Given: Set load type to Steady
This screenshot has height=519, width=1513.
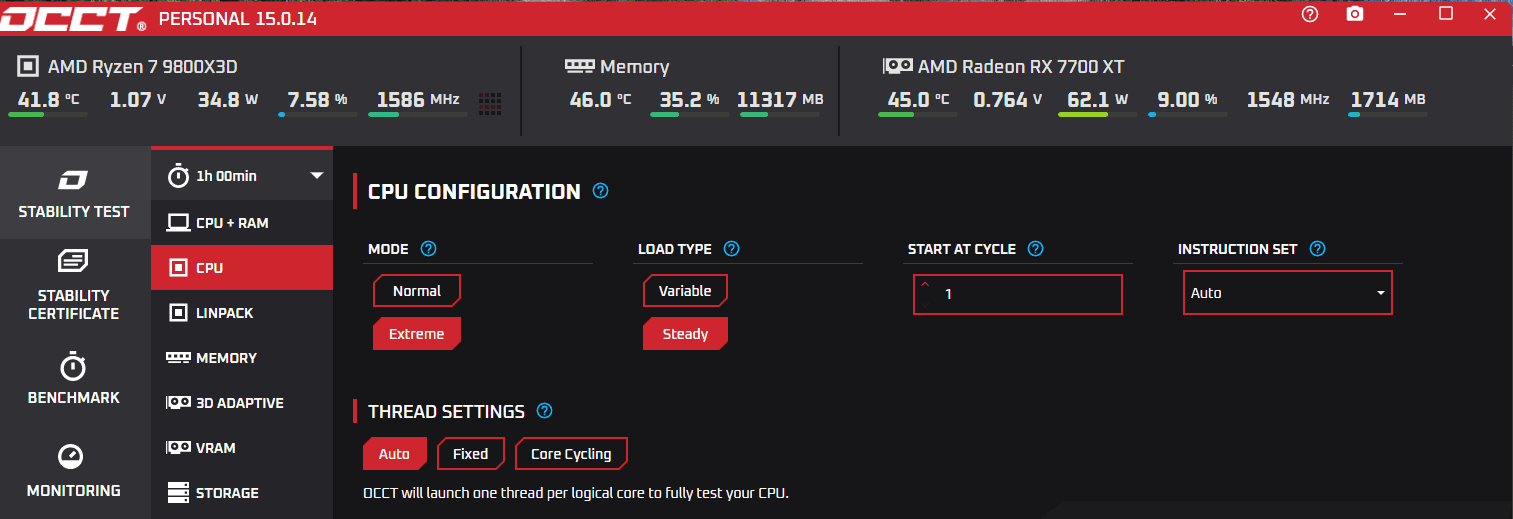Looking at the screenshot, I should (685, 334).
